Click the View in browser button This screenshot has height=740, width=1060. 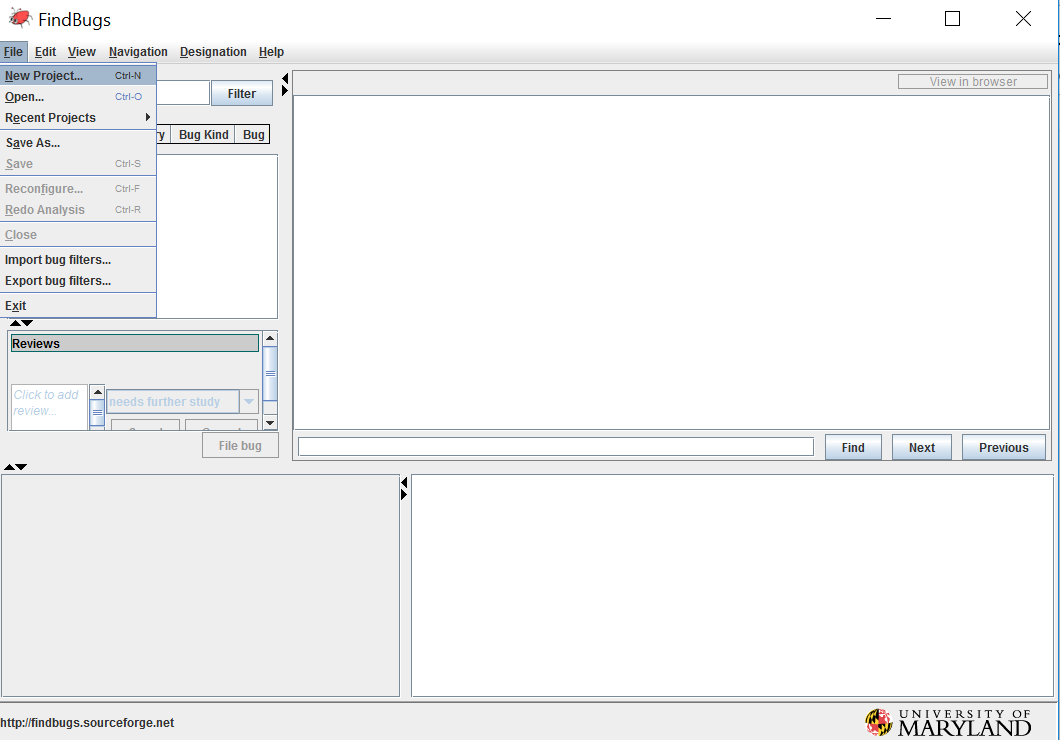973,82
